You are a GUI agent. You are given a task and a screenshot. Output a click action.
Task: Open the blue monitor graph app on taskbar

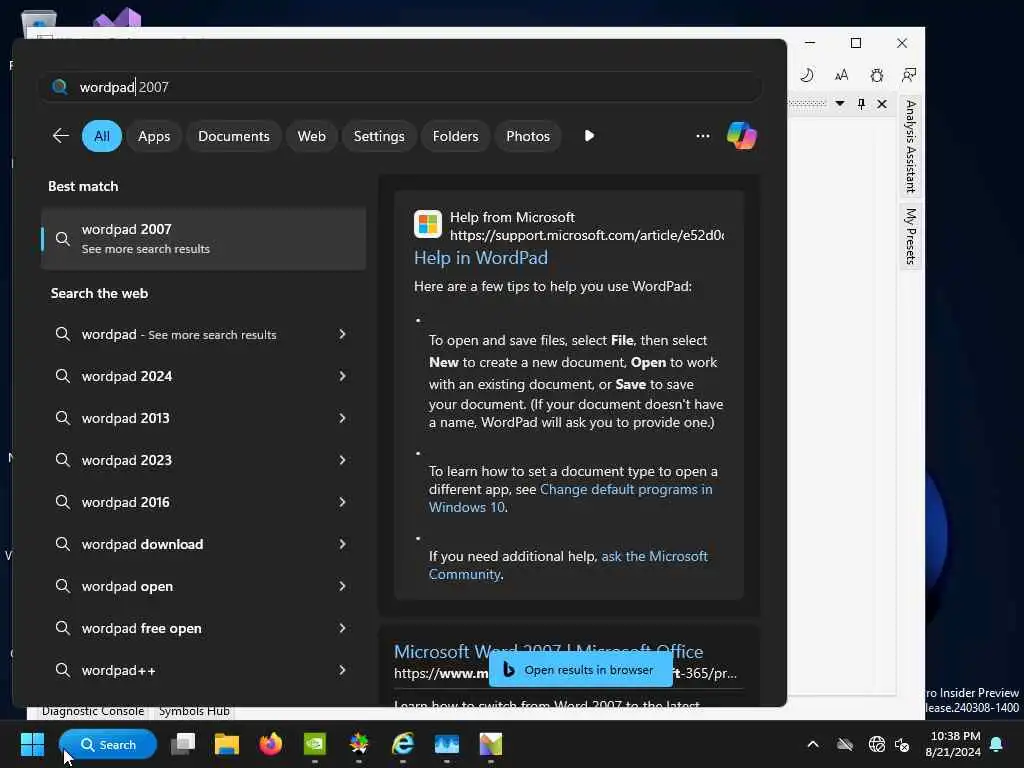tap(447, 744)
